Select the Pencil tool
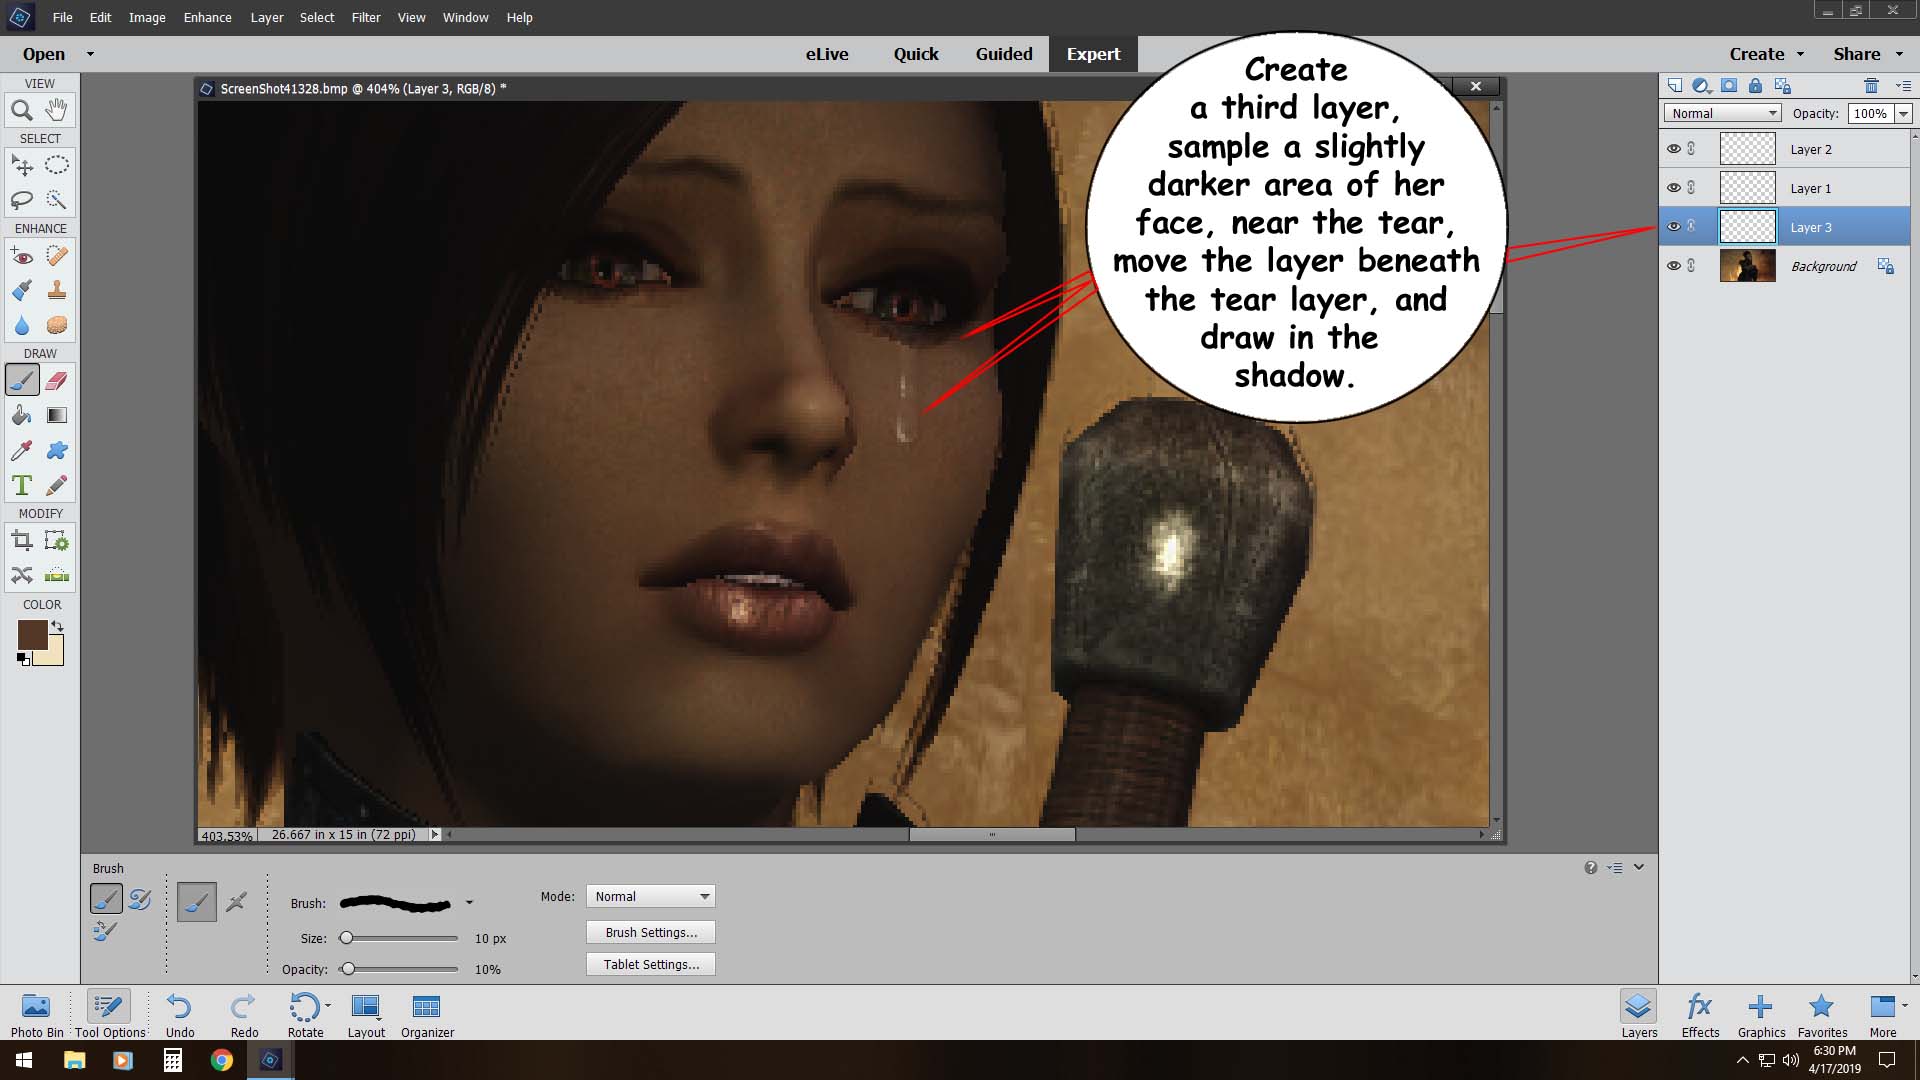Image resolution: width=1920 pixels, height=1080 pixels. pyautogui.click(x=57, y=485)
